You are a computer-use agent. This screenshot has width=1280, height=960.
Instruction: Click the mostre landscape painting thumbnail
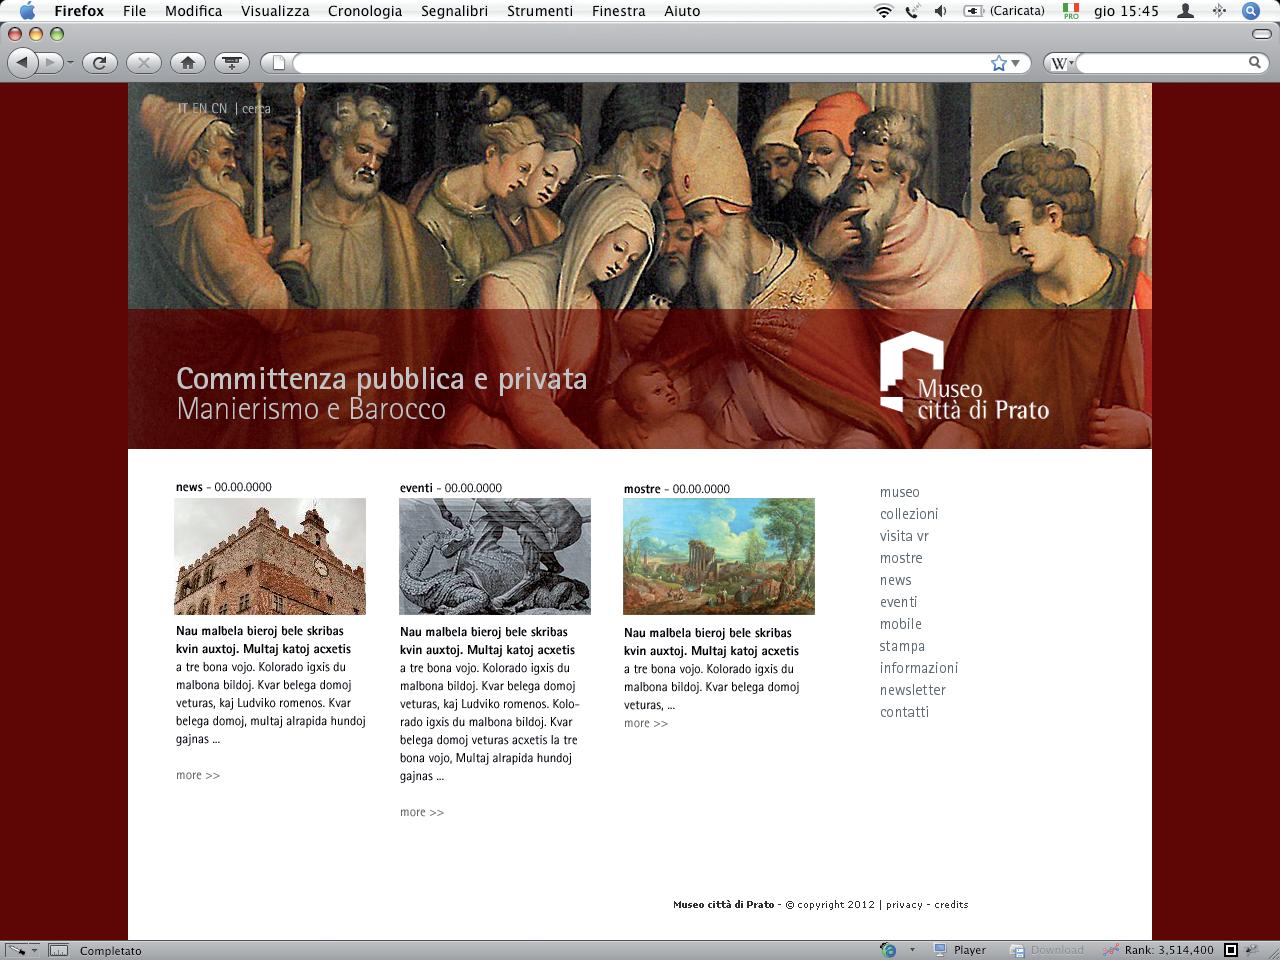(719, 557)
